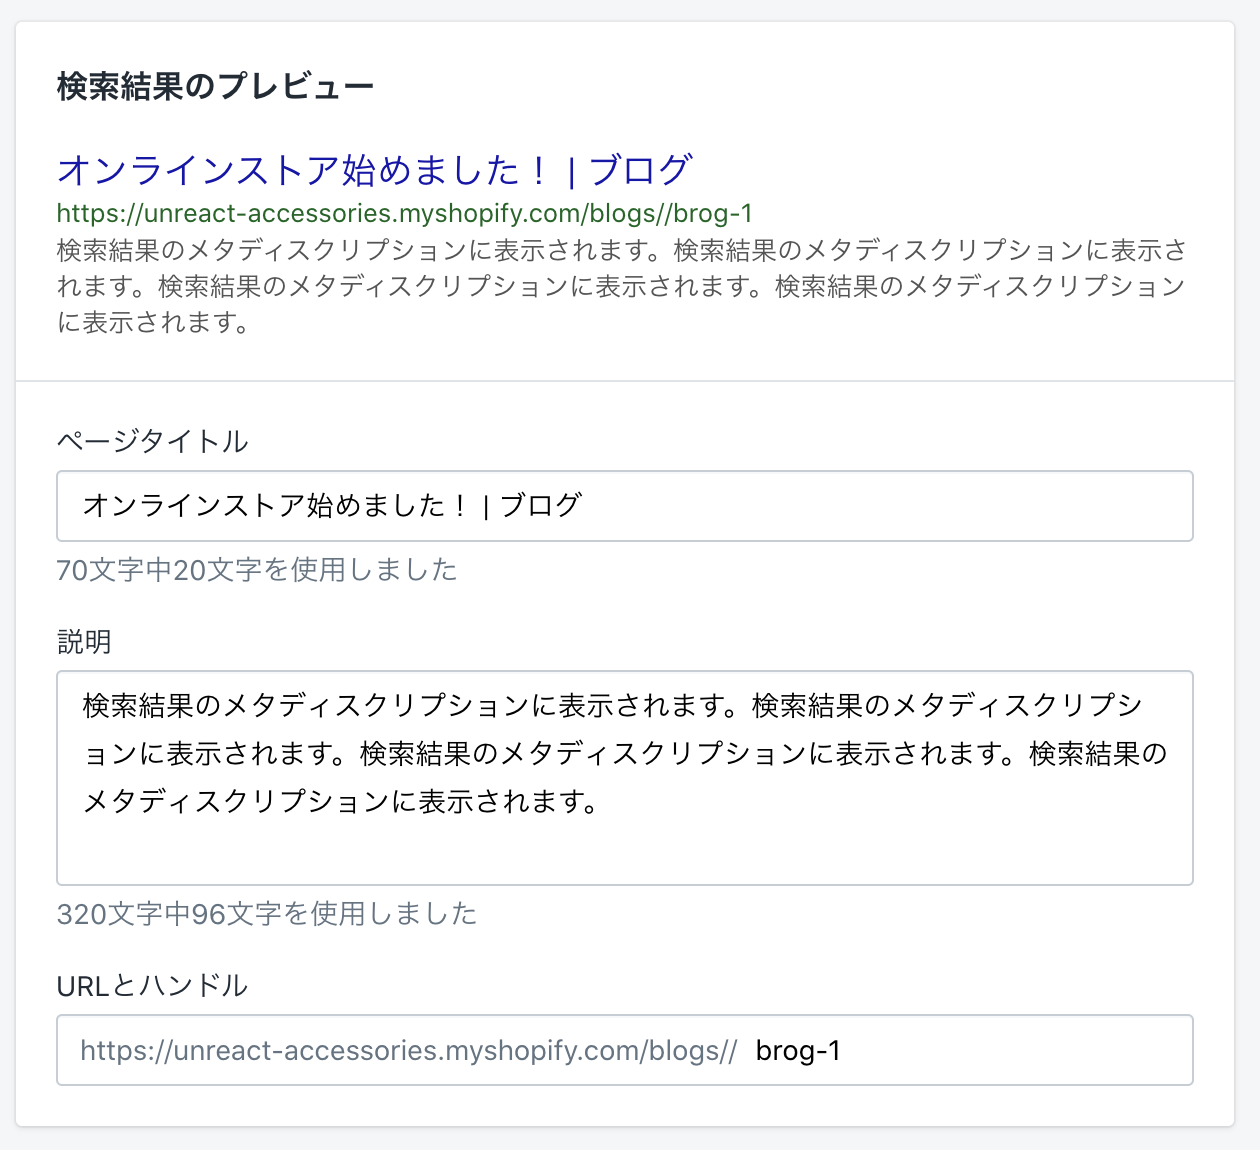Click the URLとハンドル field label
1260x1150 pixels.
tap(152, 986)
